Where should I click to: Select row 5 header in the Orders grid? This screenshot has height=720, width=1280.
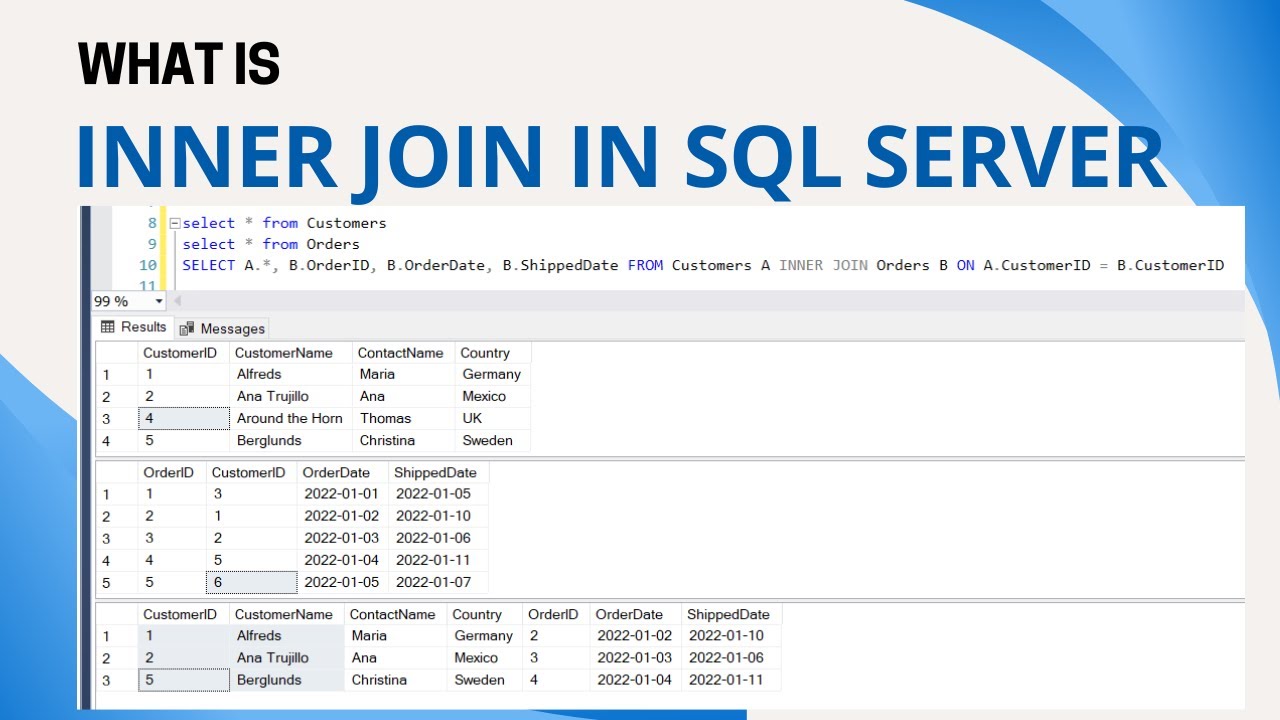point(116,581)
